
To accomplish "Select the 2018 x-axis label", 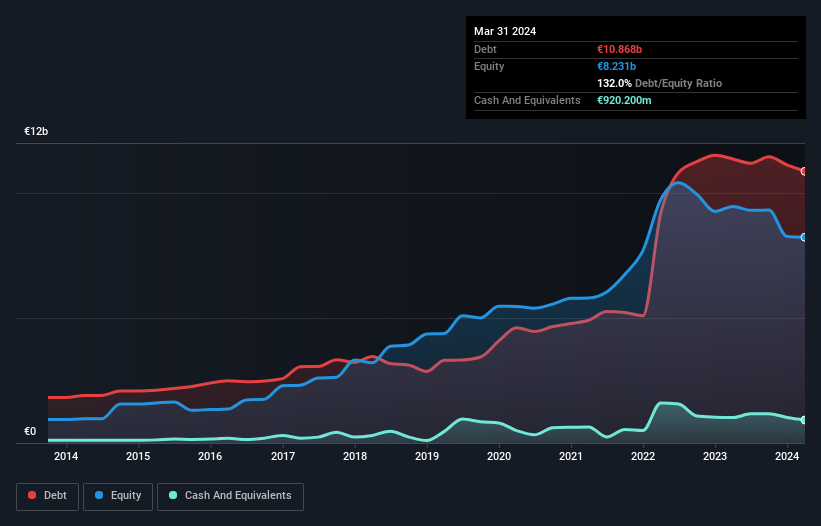I will click(355, 456).
